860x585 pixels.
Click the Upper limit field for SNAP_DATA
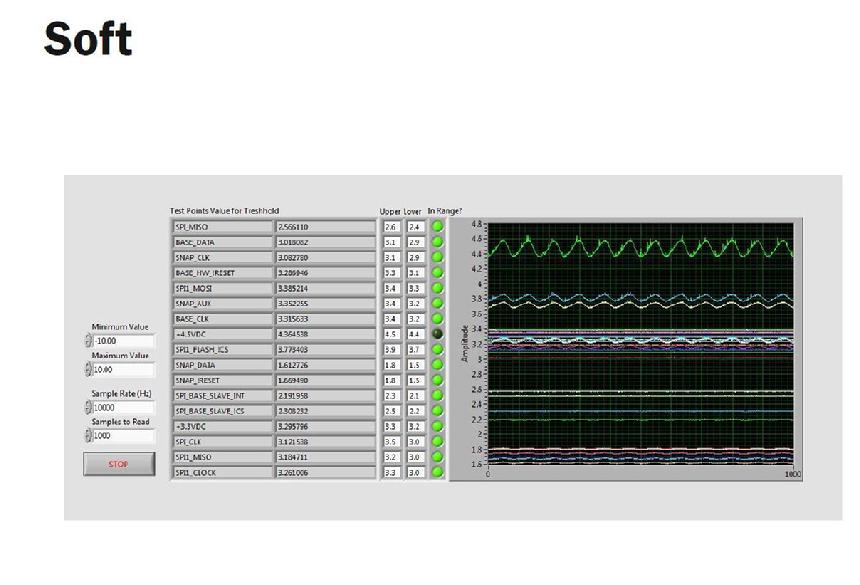(391, 365)
